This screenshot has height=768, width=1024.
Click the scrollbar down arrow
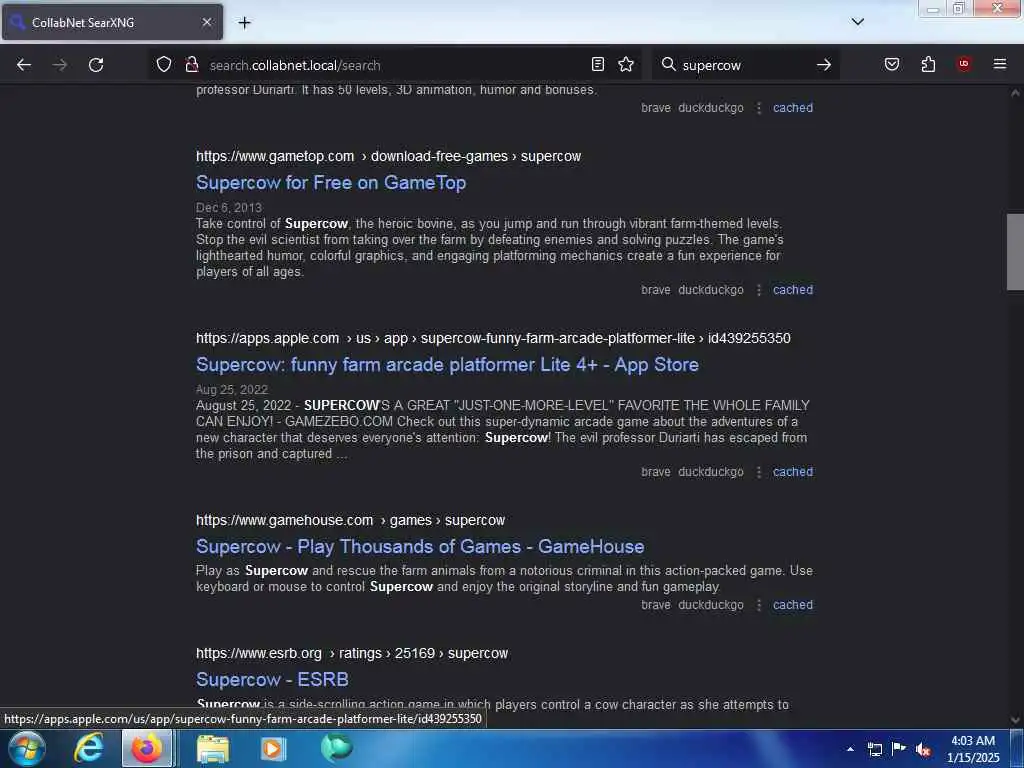1015,720
